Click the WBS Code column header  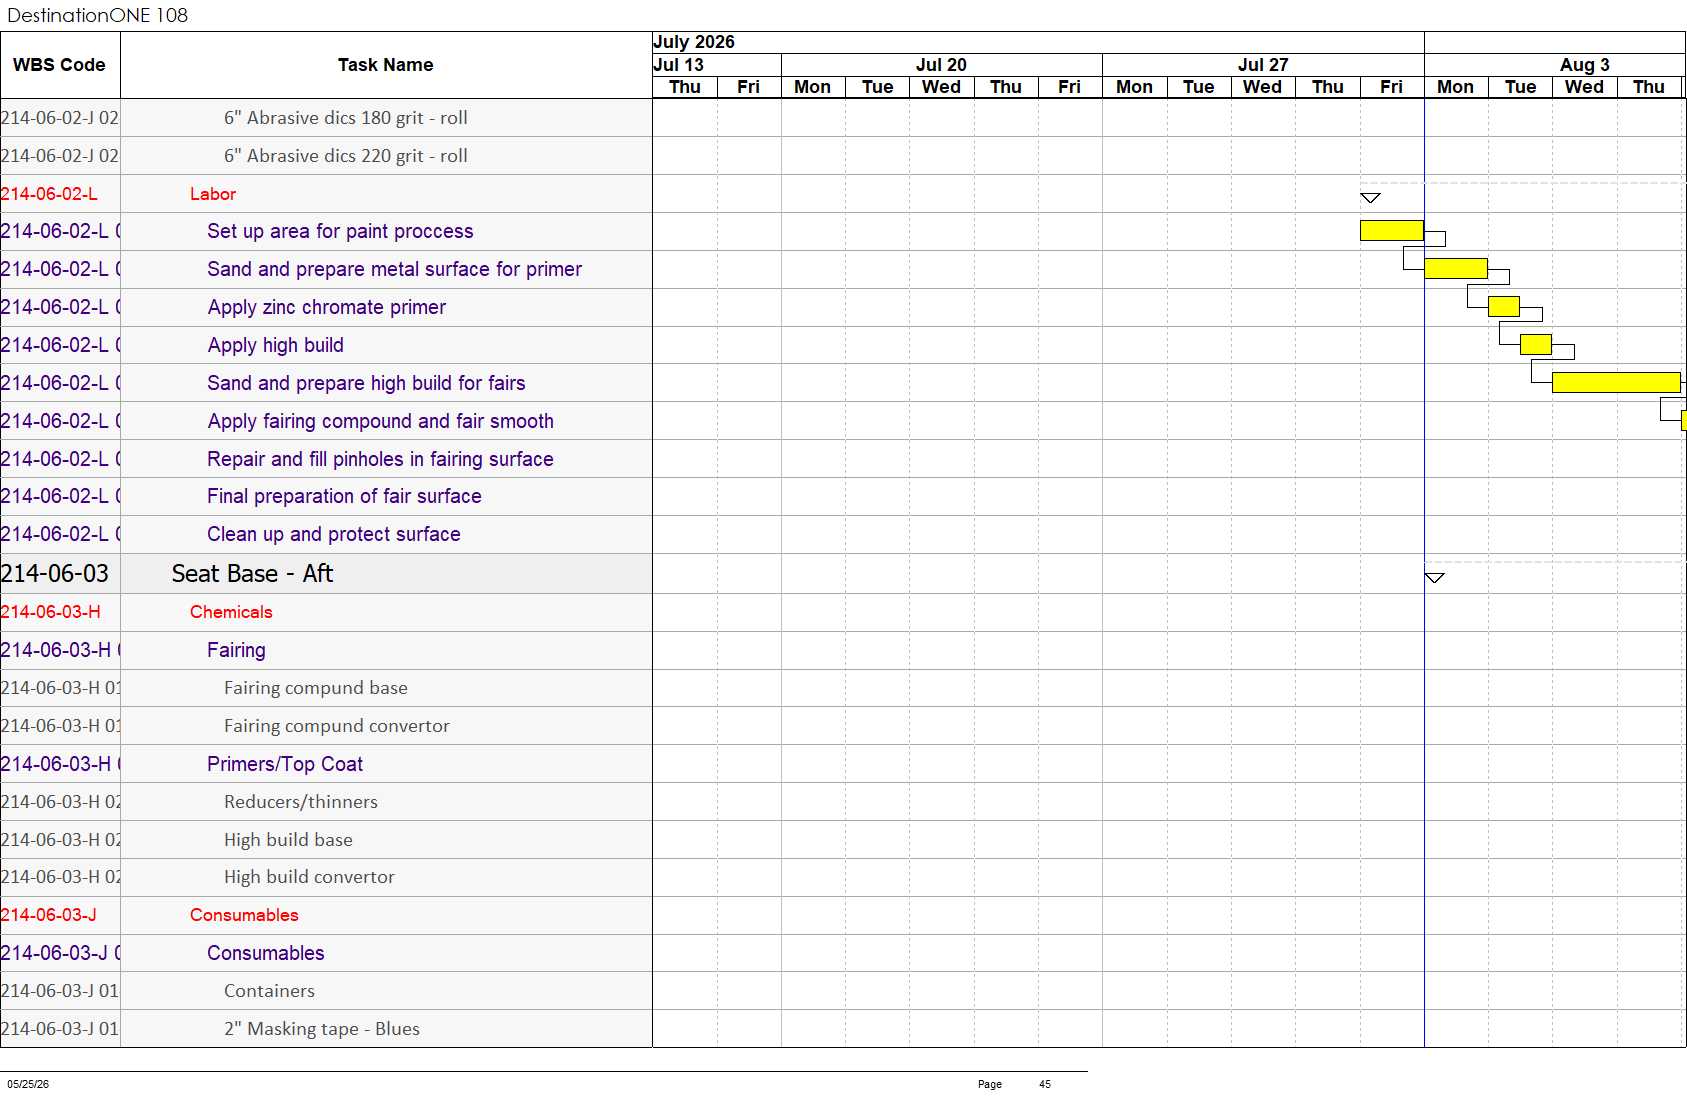point(60,65)
